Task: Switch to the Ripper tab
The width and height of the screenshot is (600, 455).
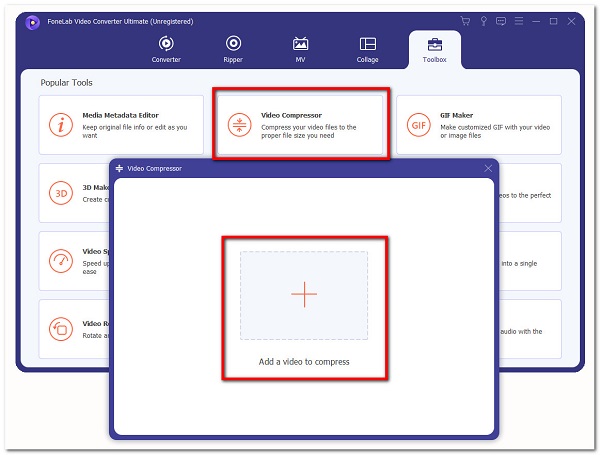Action: coord(233,49)
